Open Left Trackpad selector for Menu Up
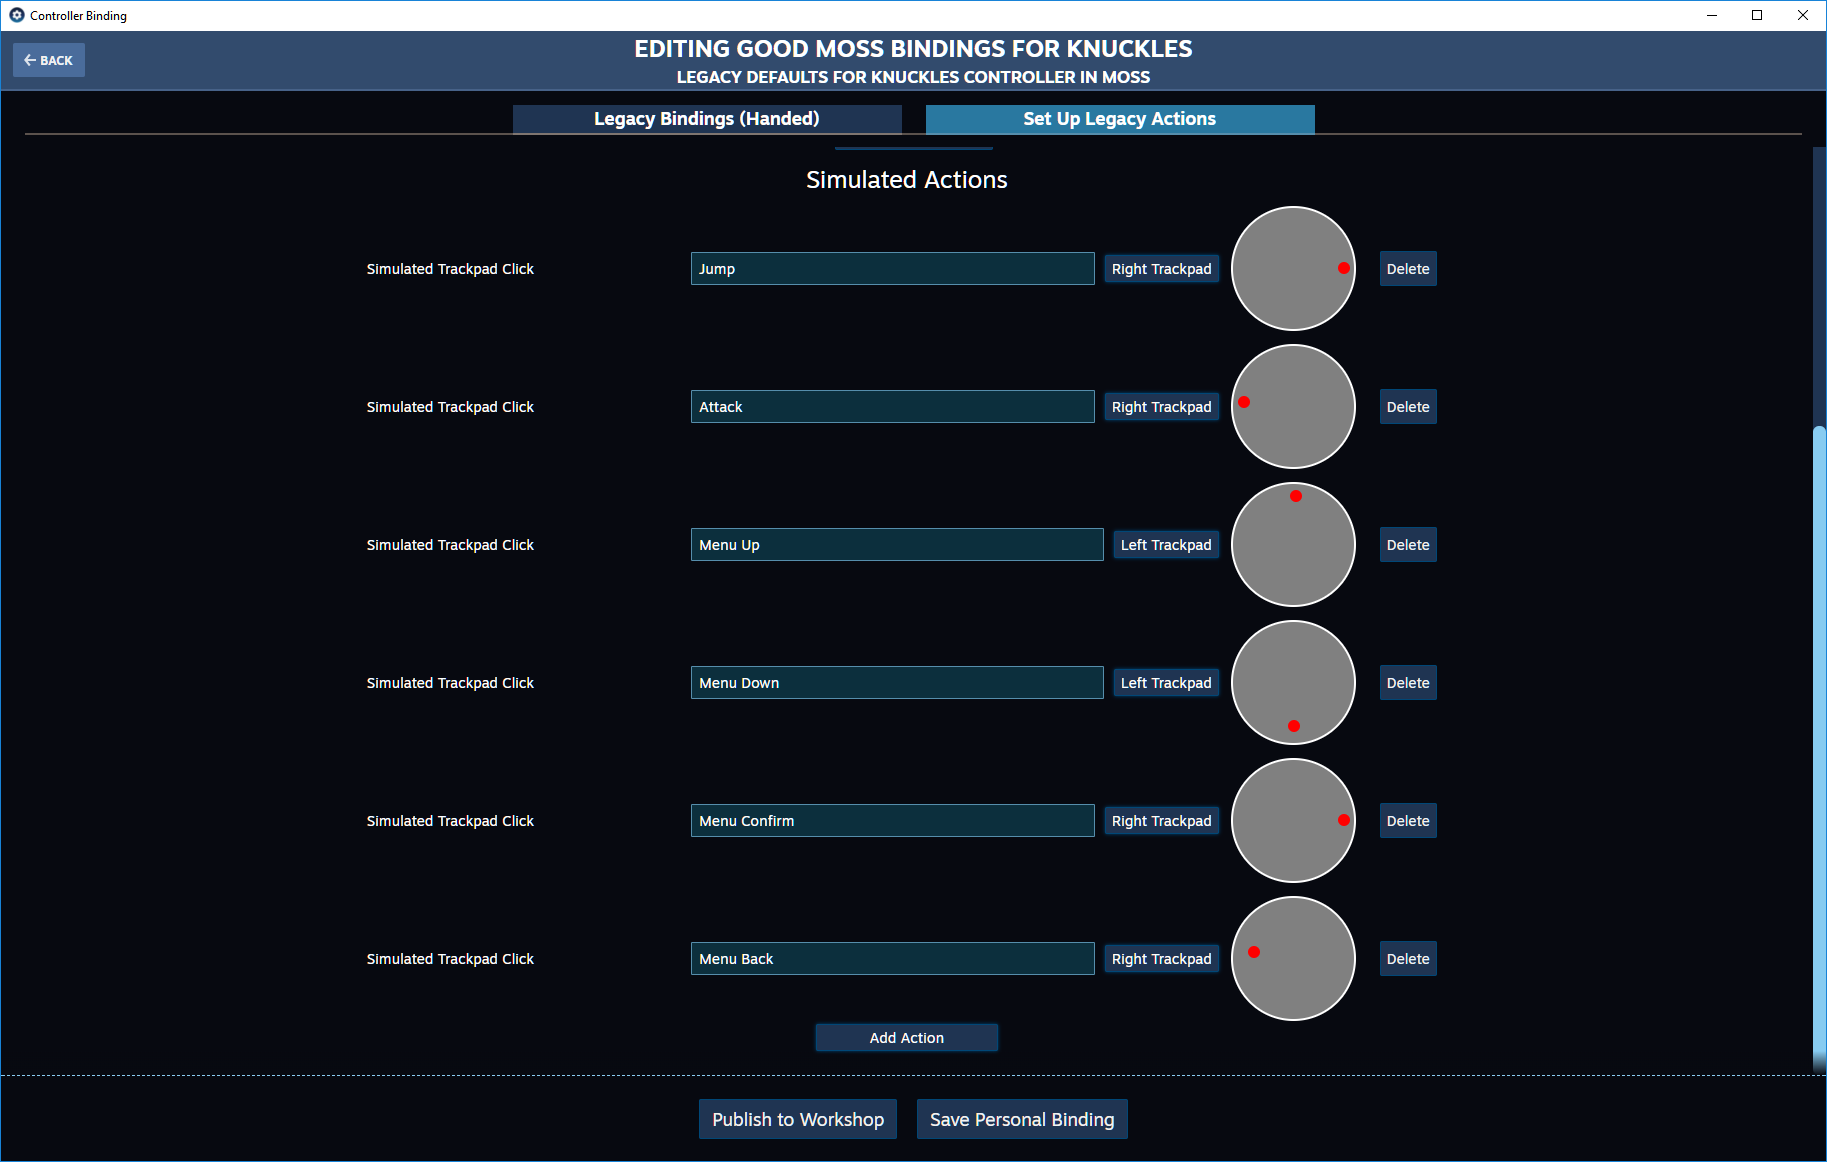1827x1162 pixels. click(x=1166, y=545)
